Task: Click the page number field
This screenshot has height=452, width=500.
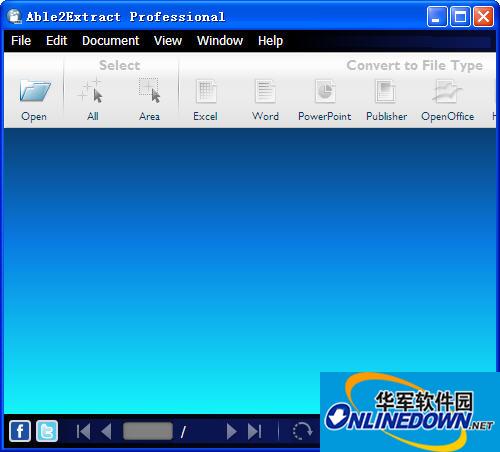Action: coord(148,431)
